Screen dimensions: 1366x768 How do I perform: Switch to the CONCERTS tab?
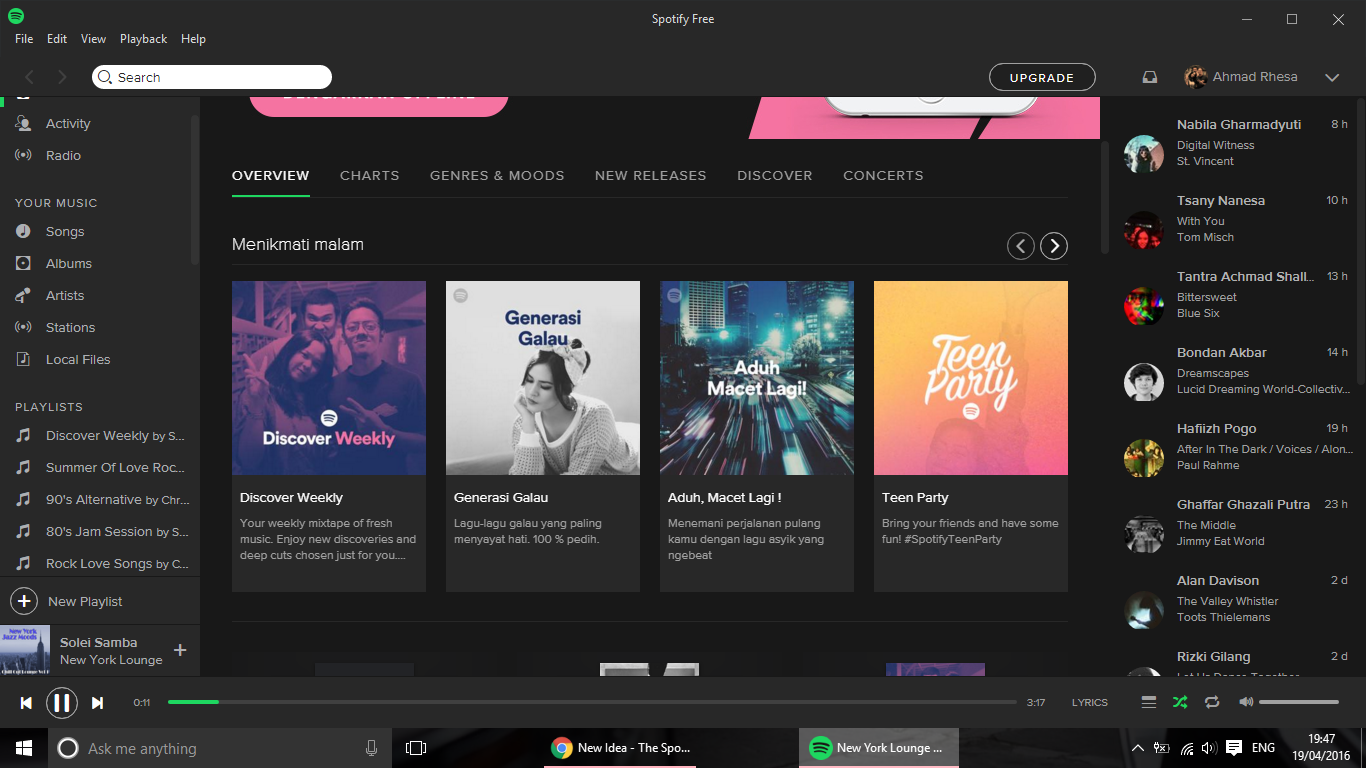pyautogui.click(x=883, y=175)
